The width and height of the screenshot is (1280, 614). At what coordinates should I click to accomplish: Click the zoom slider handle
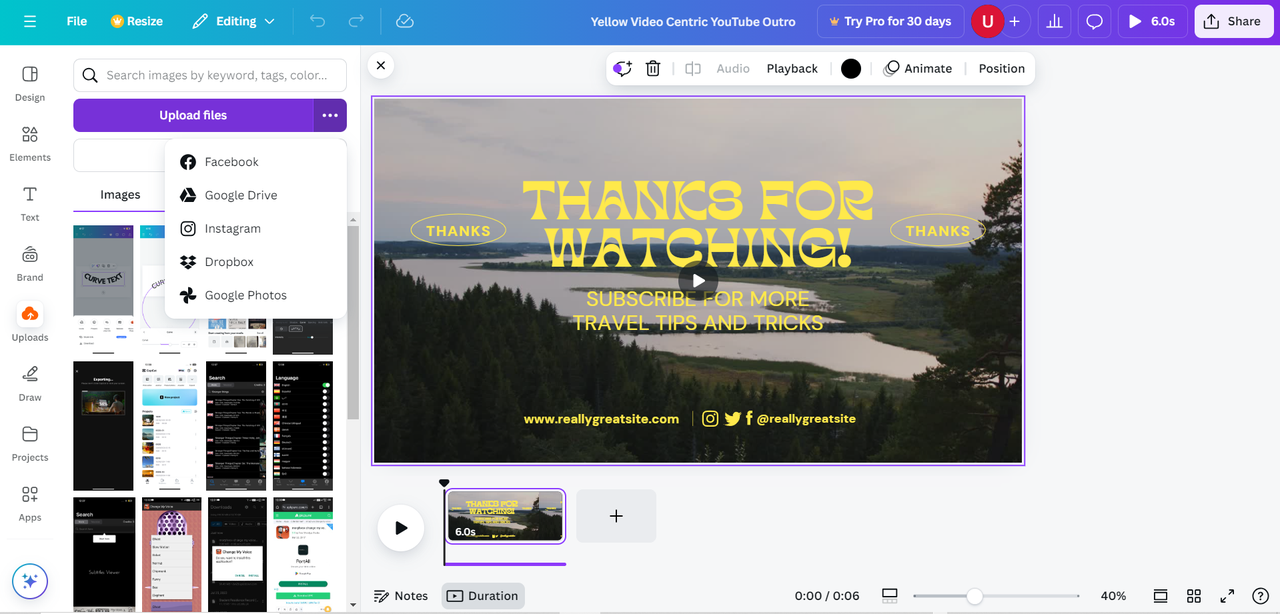[x=974, y=596]
